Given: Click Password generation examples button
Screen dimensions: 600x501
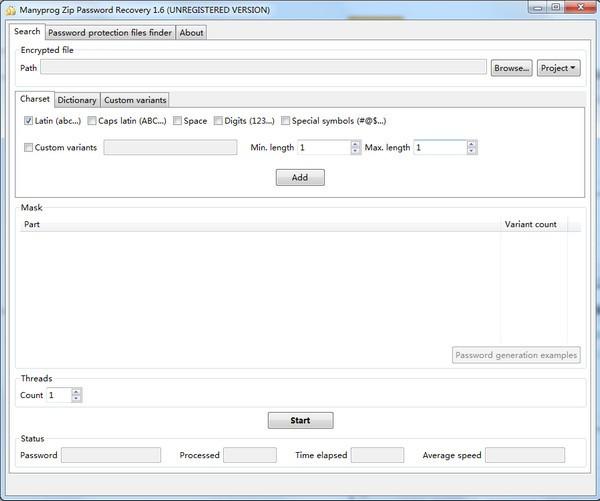Looking at the screenshot, I should click(516, 355).
